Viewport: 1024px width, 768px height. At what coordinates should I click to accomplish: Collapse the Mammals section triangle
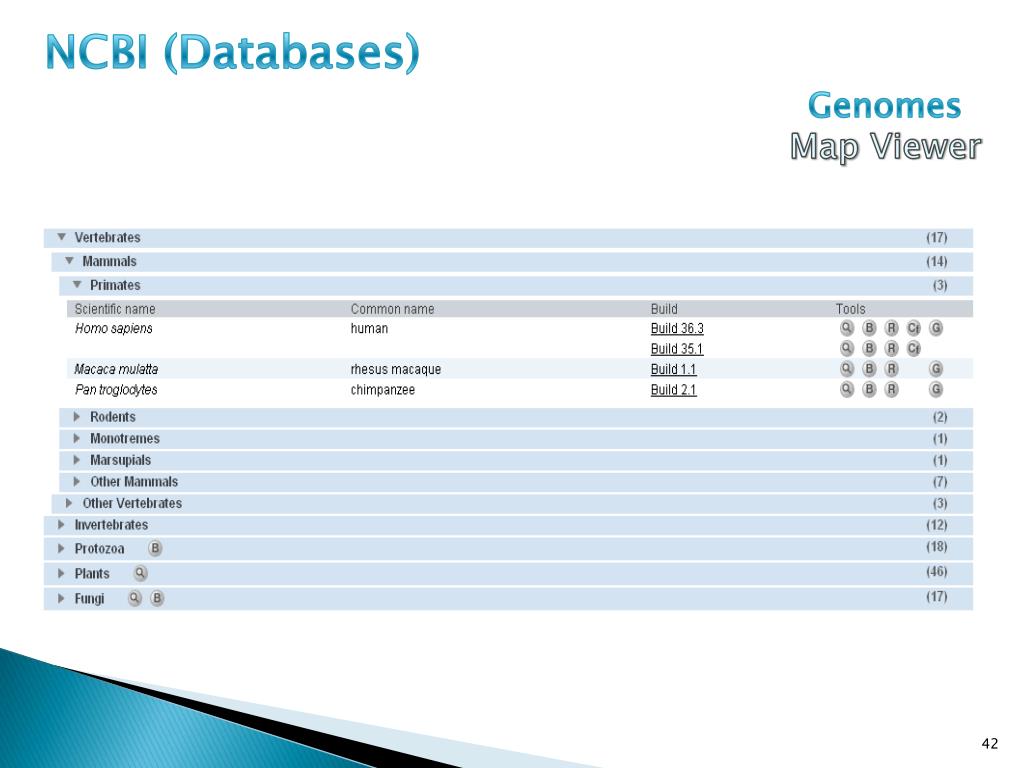(x=69, y=261)
